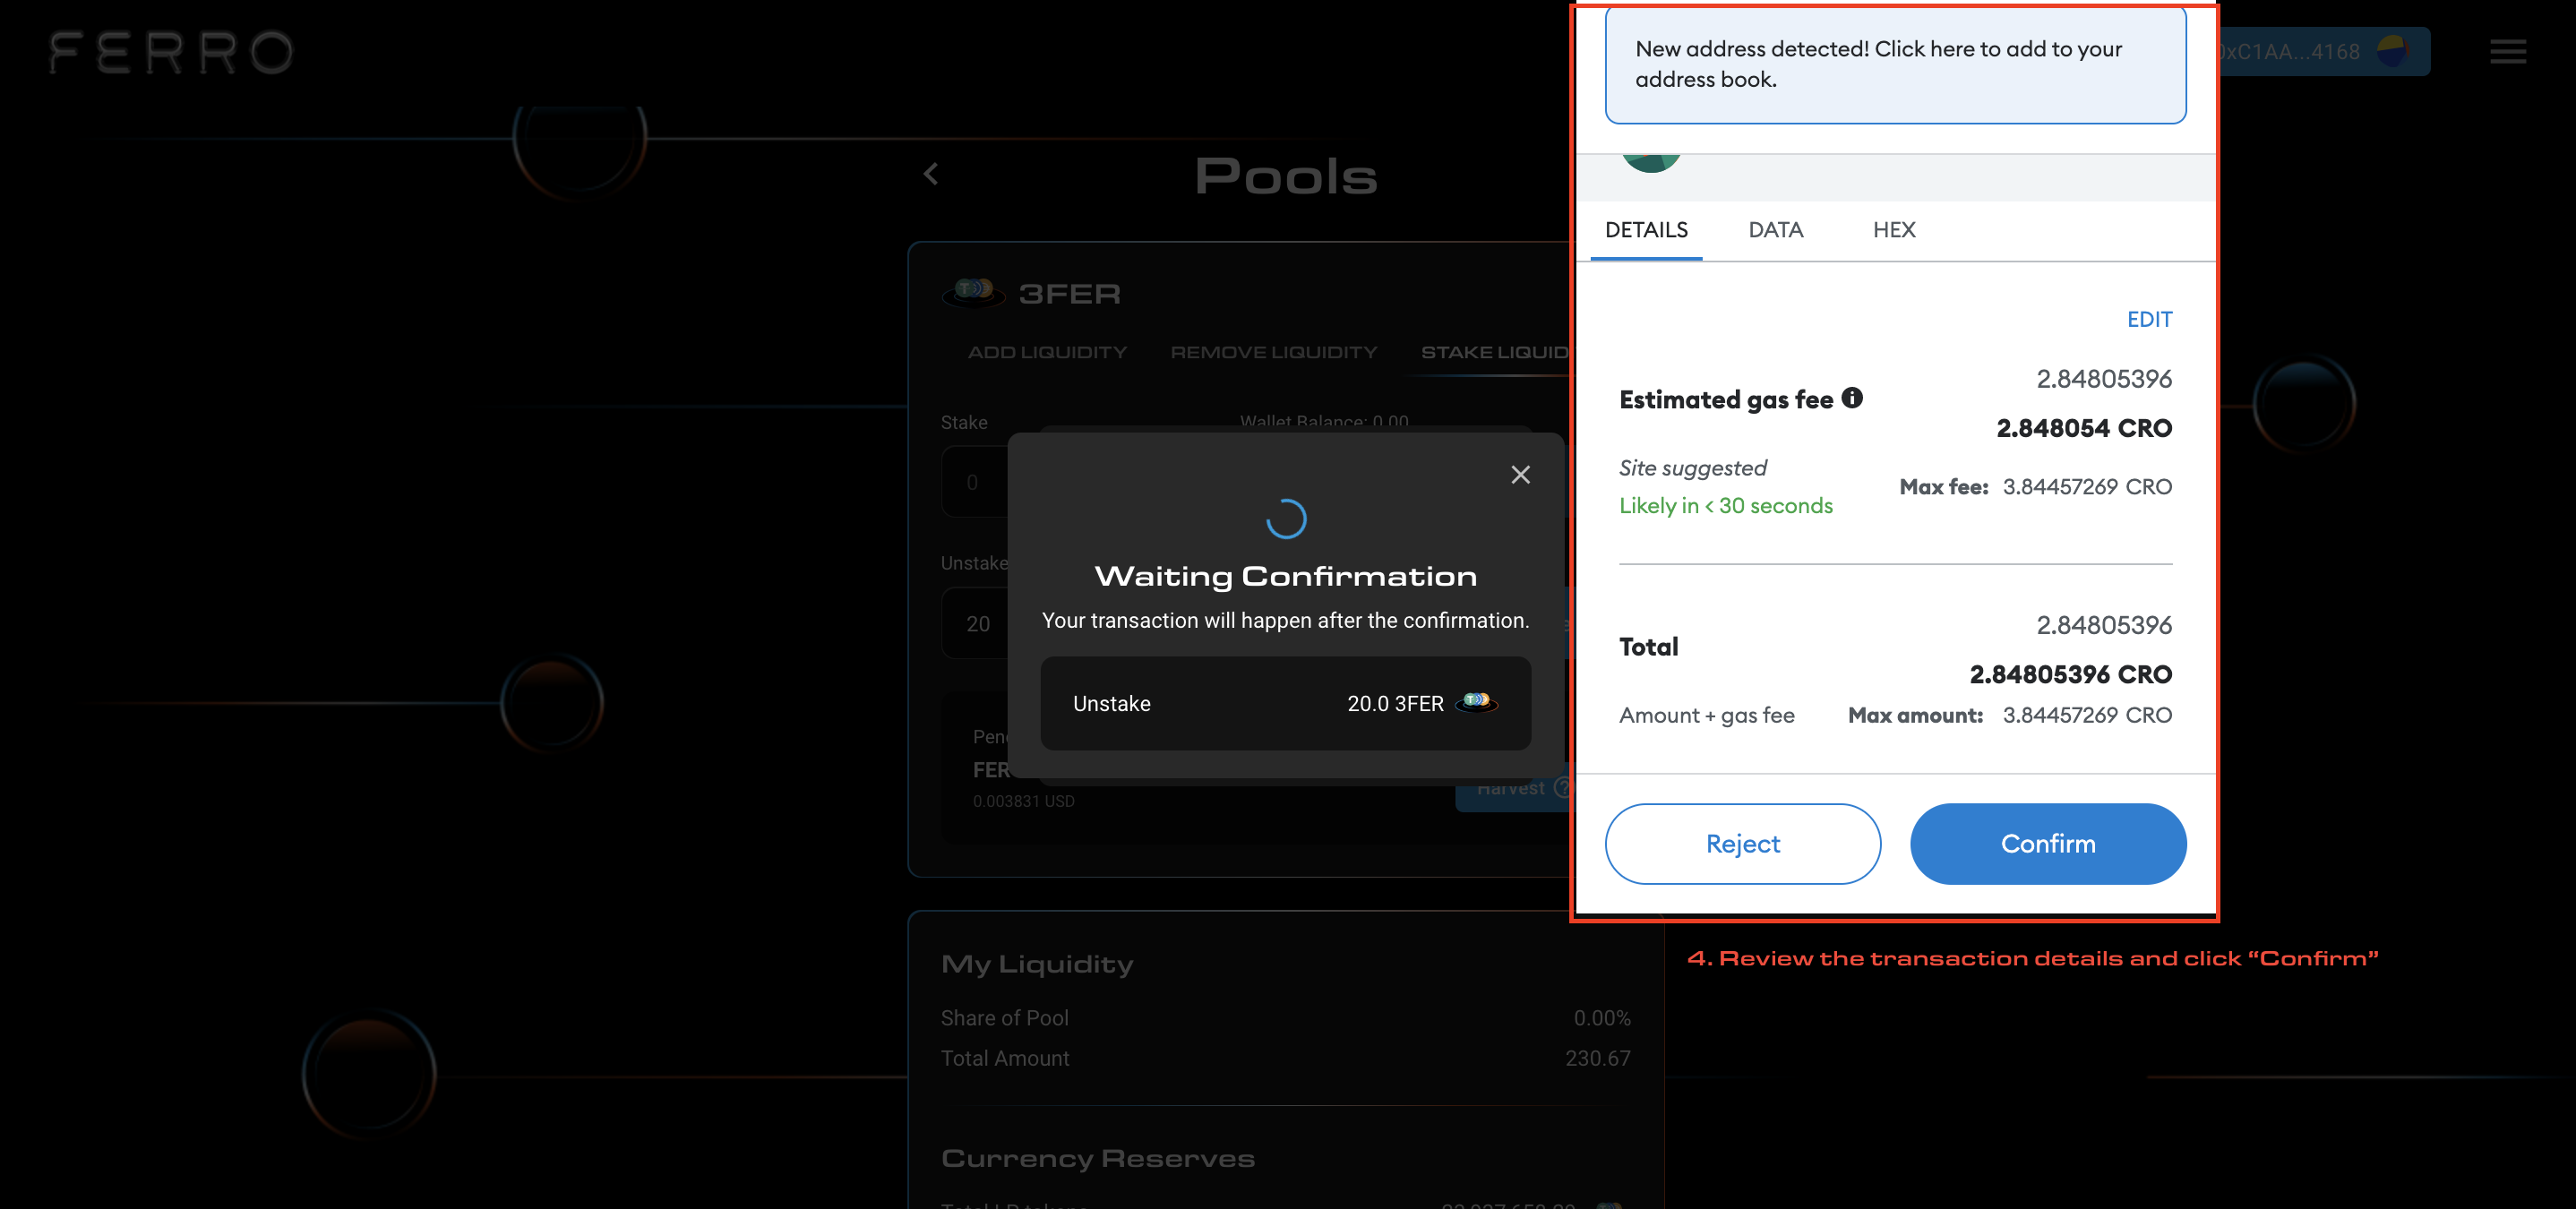Click the wallet avatar icon in header
The width and height of the screenshot is (2576, 1209).
tap(2392, 51)
